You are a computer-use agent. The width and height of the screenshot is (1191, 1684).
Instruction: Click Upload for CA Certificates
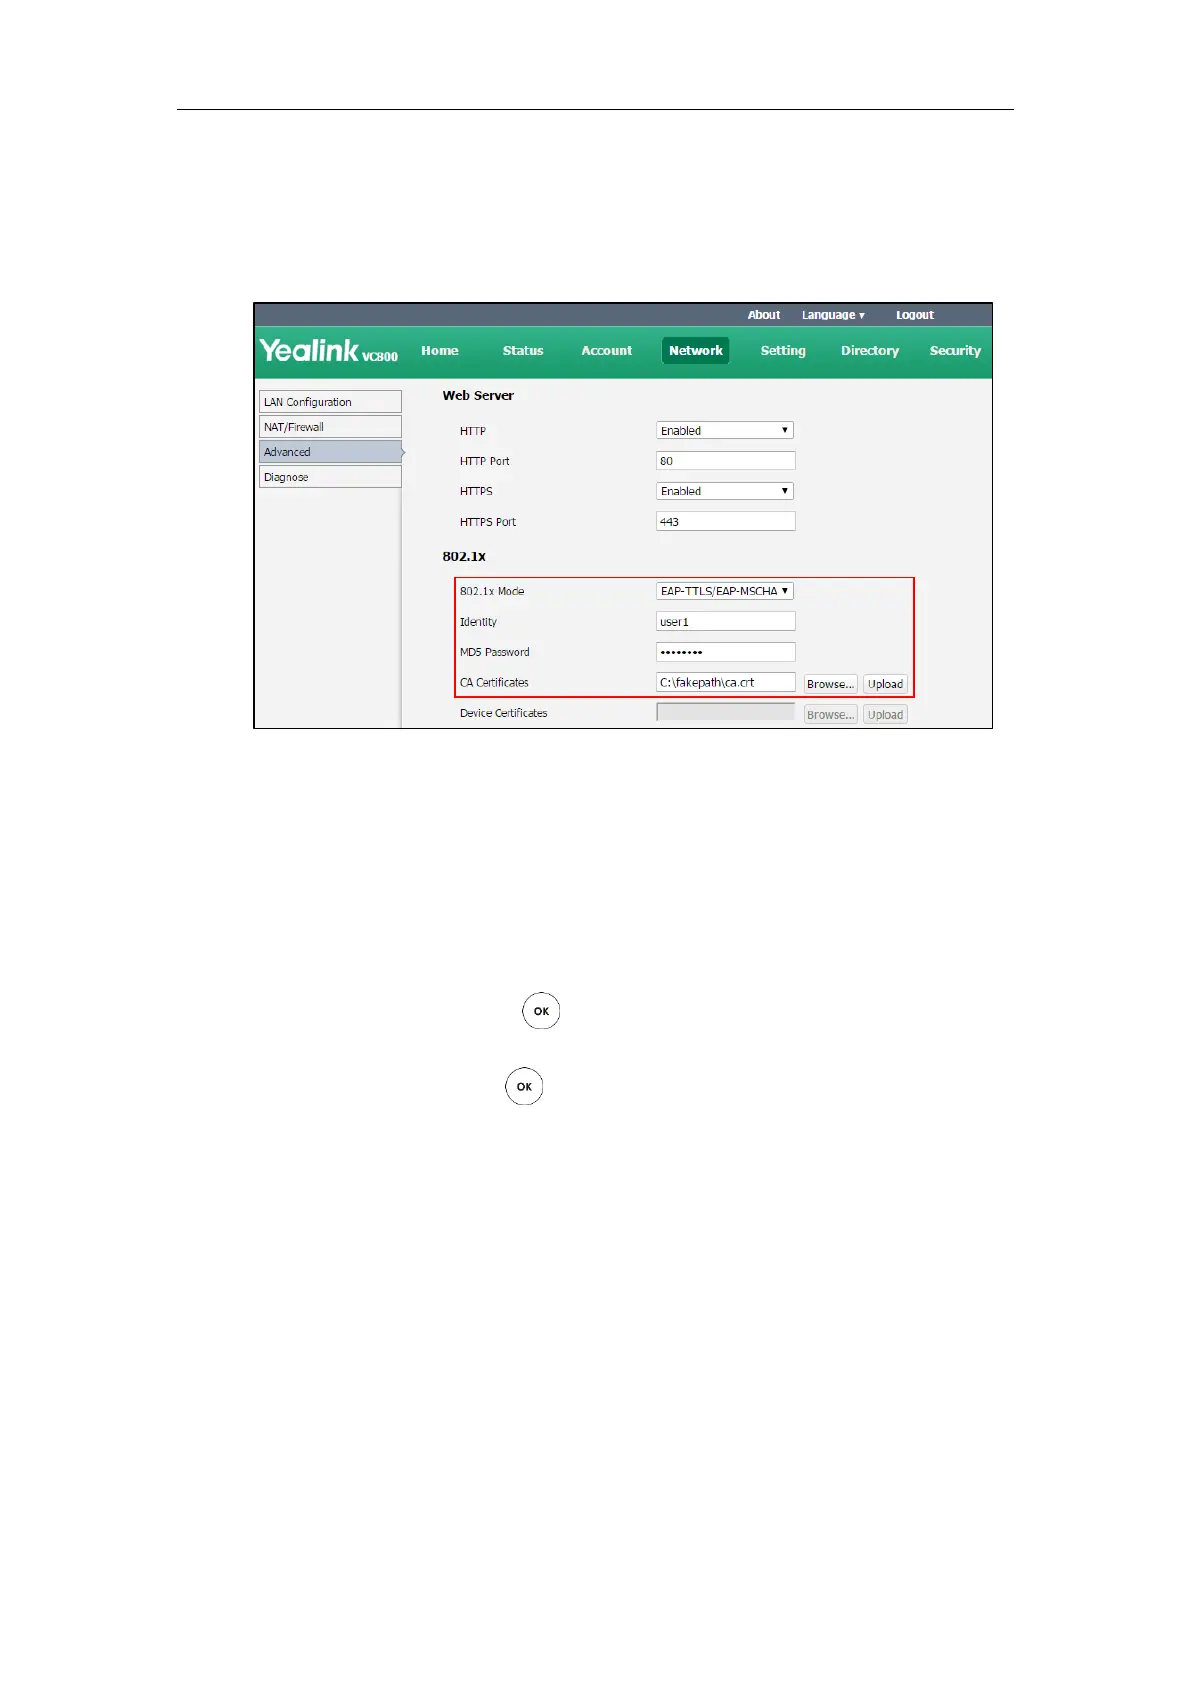tap(885, 684)
